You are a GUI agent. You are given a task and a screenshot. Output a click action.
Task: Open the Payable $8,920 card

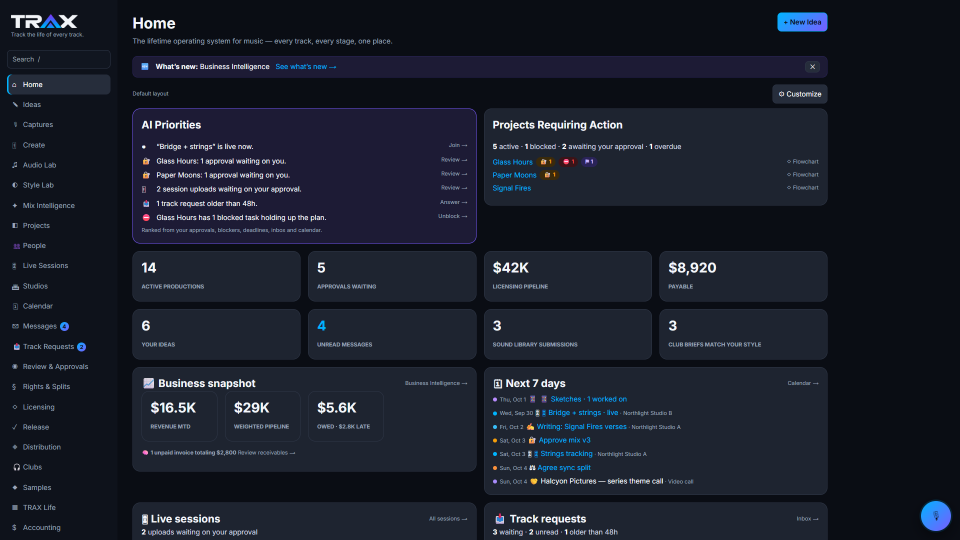tap(743, 276)
